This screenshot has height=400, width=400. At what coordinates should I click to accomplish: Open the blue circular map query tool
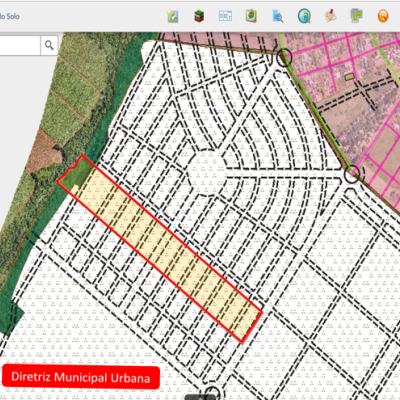click(304, 16)
